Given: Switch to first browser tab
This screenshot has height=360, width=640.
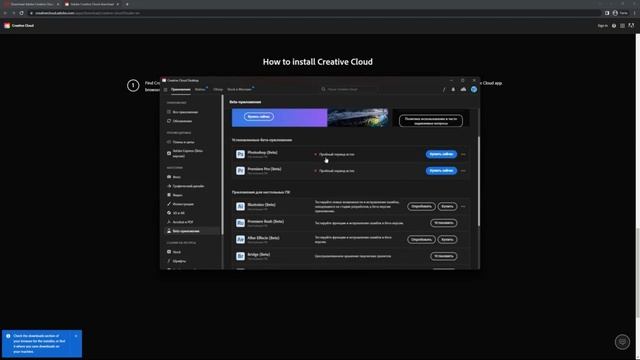Looking at the screenshot, I should pyautogui.click(x=33, y=4).
